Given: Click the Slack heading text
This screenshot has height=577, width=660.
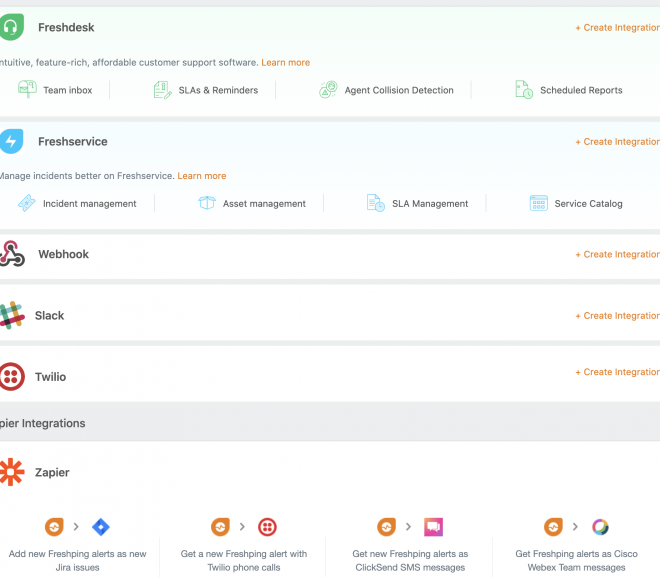Looking at the screenshot, I should [49, 316].
